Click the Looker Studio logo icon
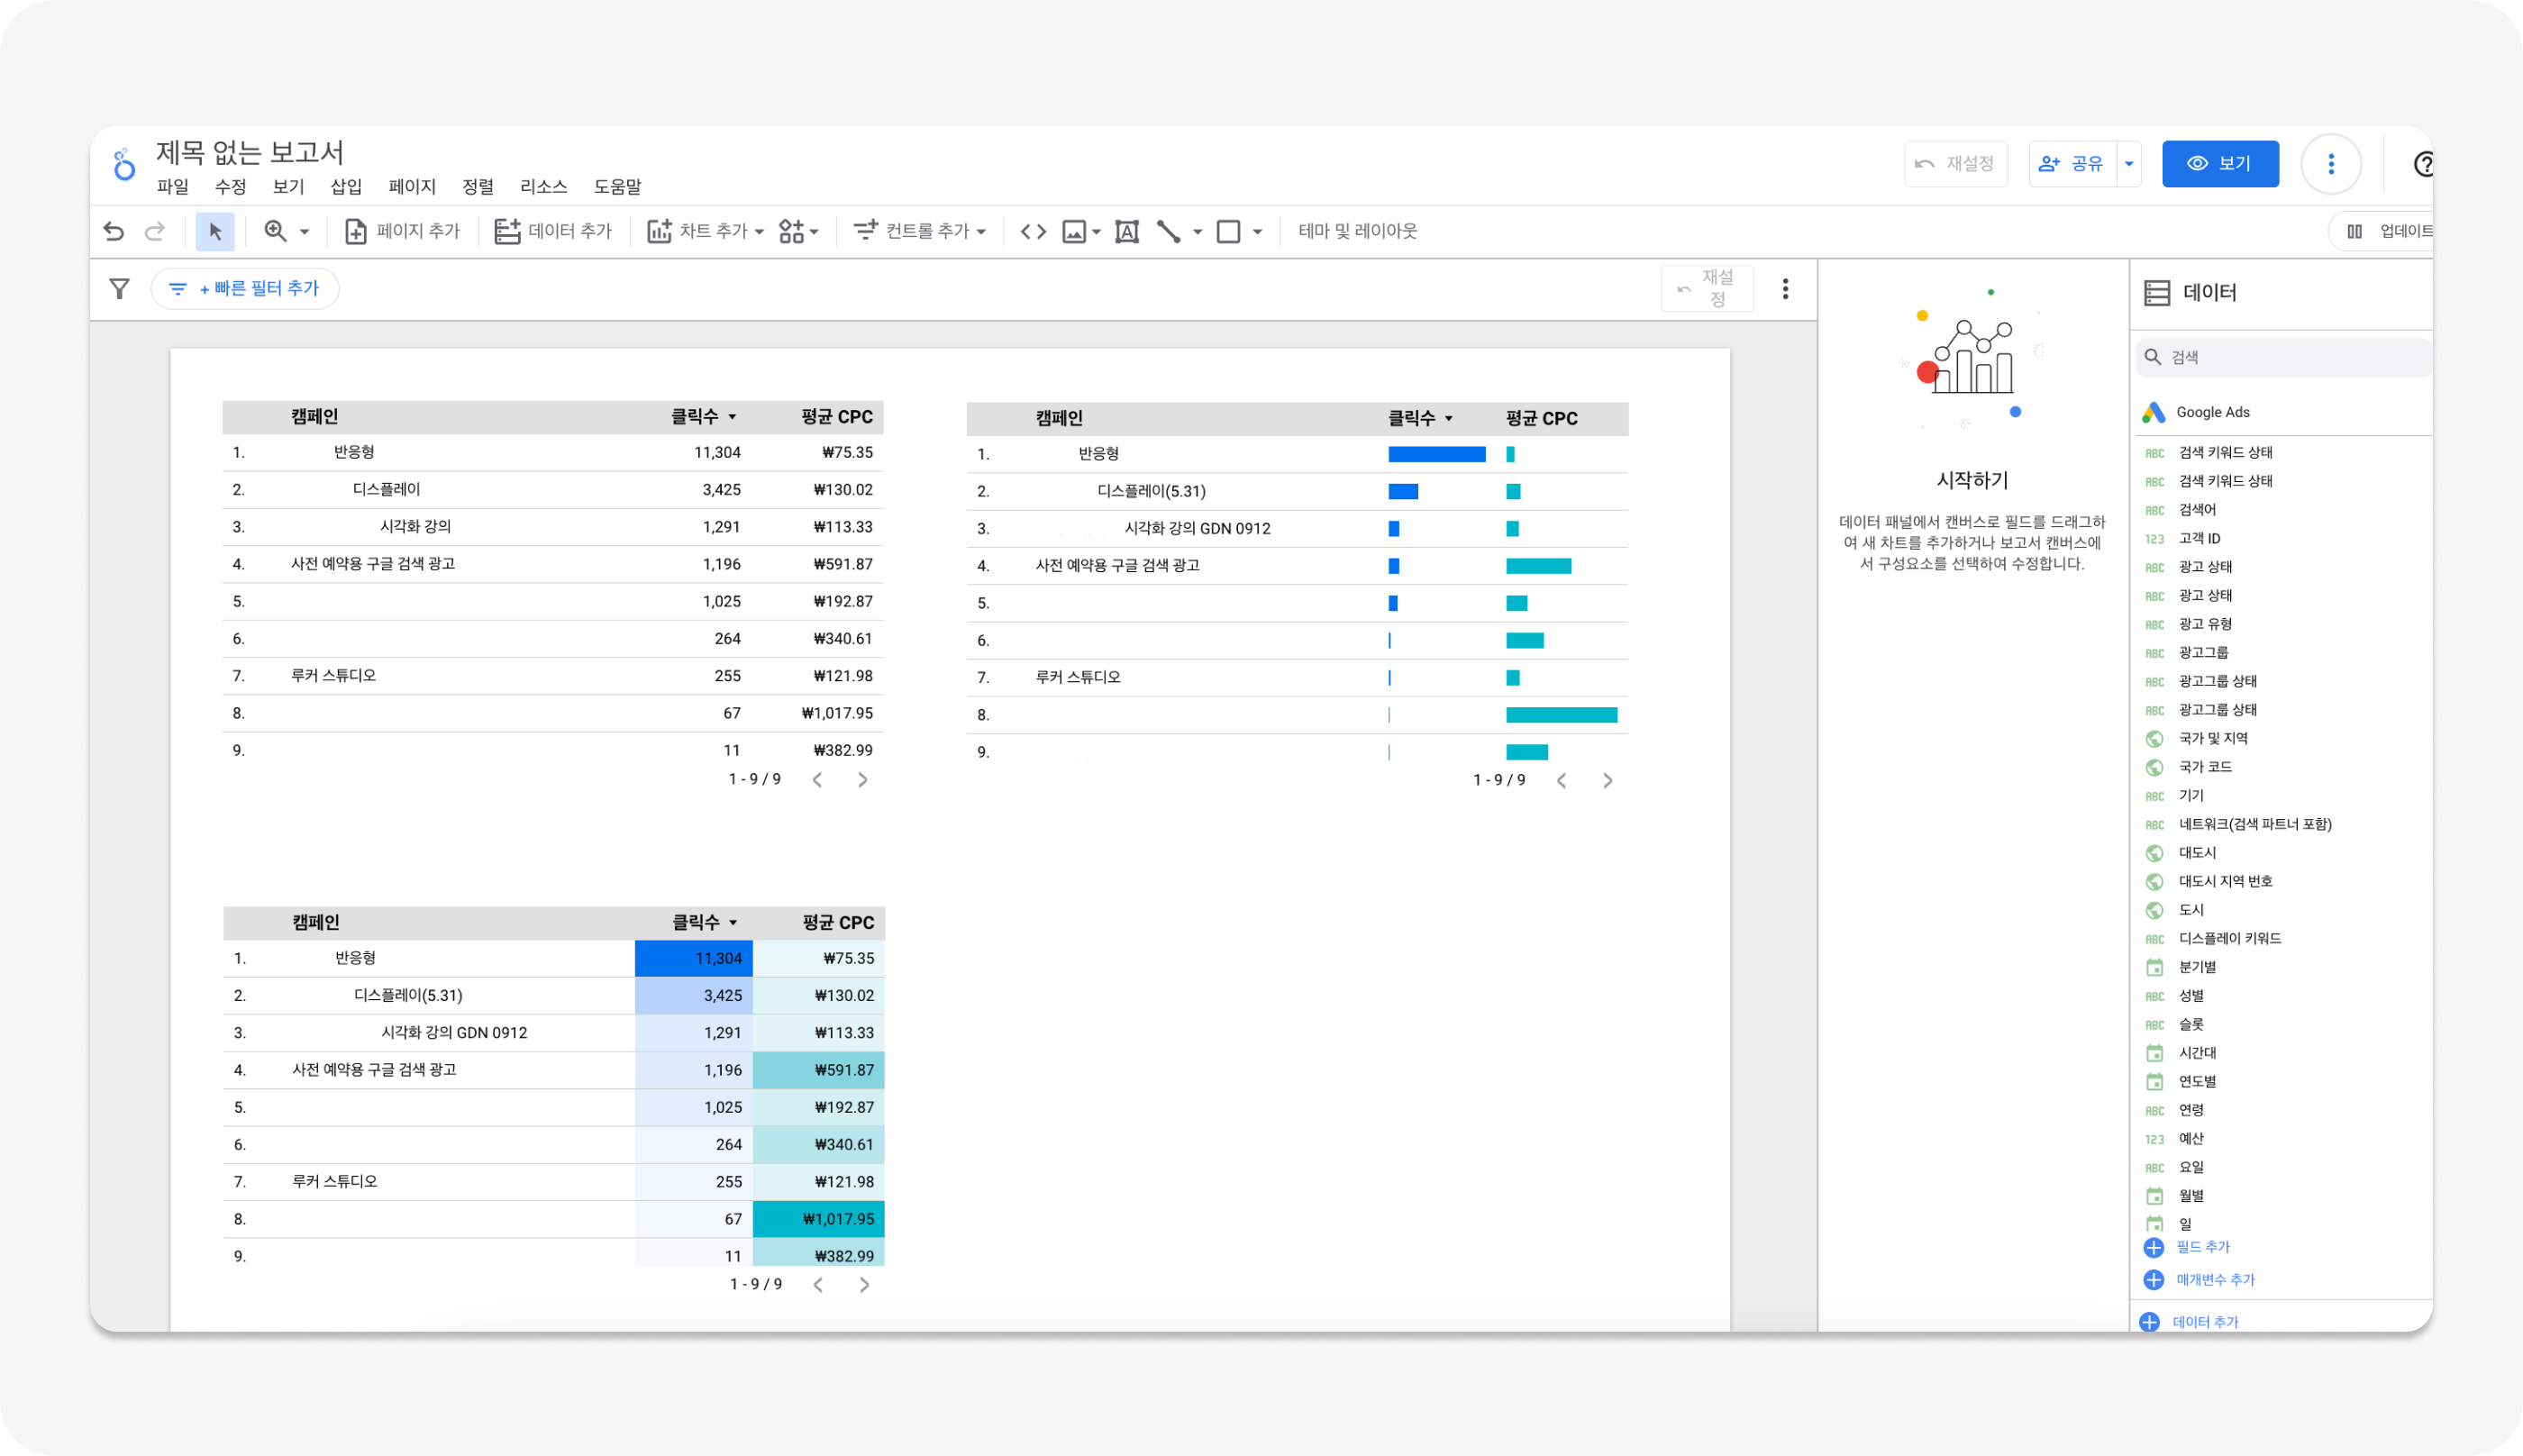The image size is (2523, 1456). click(124, 164)
